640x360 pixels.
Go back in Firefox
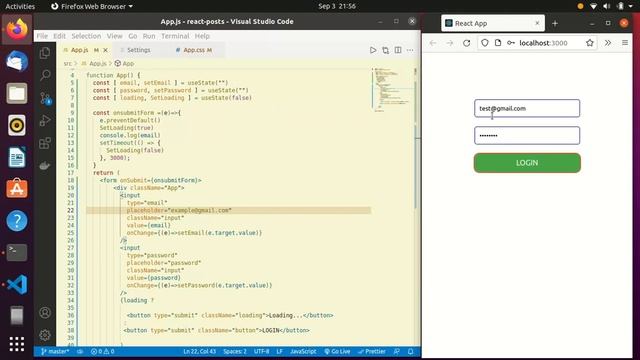click(433, 43)
